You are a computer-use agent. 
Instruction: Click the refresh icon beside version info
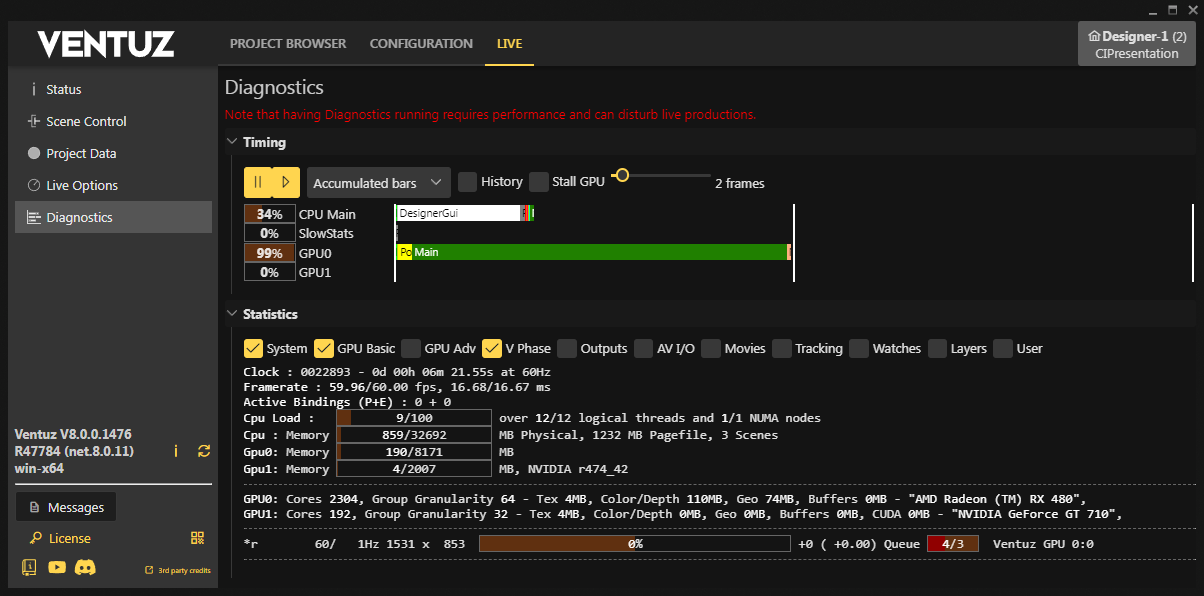pyautogui.click(x=204, y=451)
